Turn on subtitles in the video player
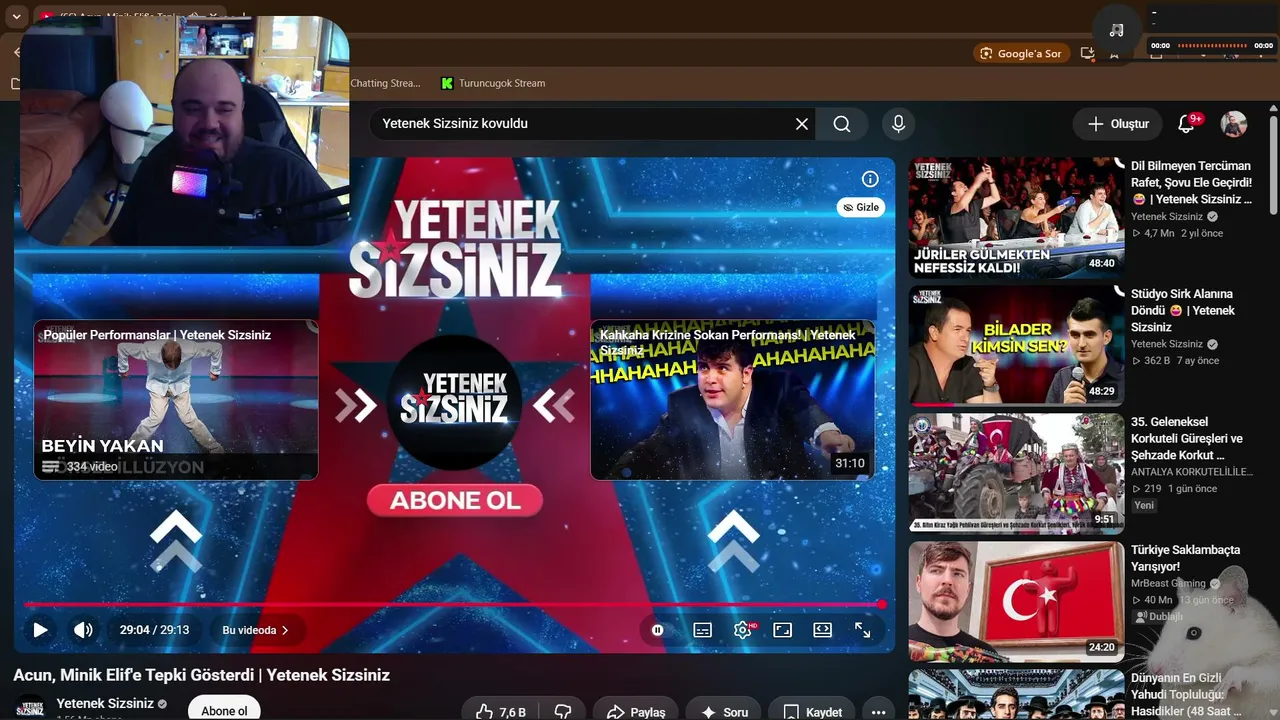 [x=703, y=630]
